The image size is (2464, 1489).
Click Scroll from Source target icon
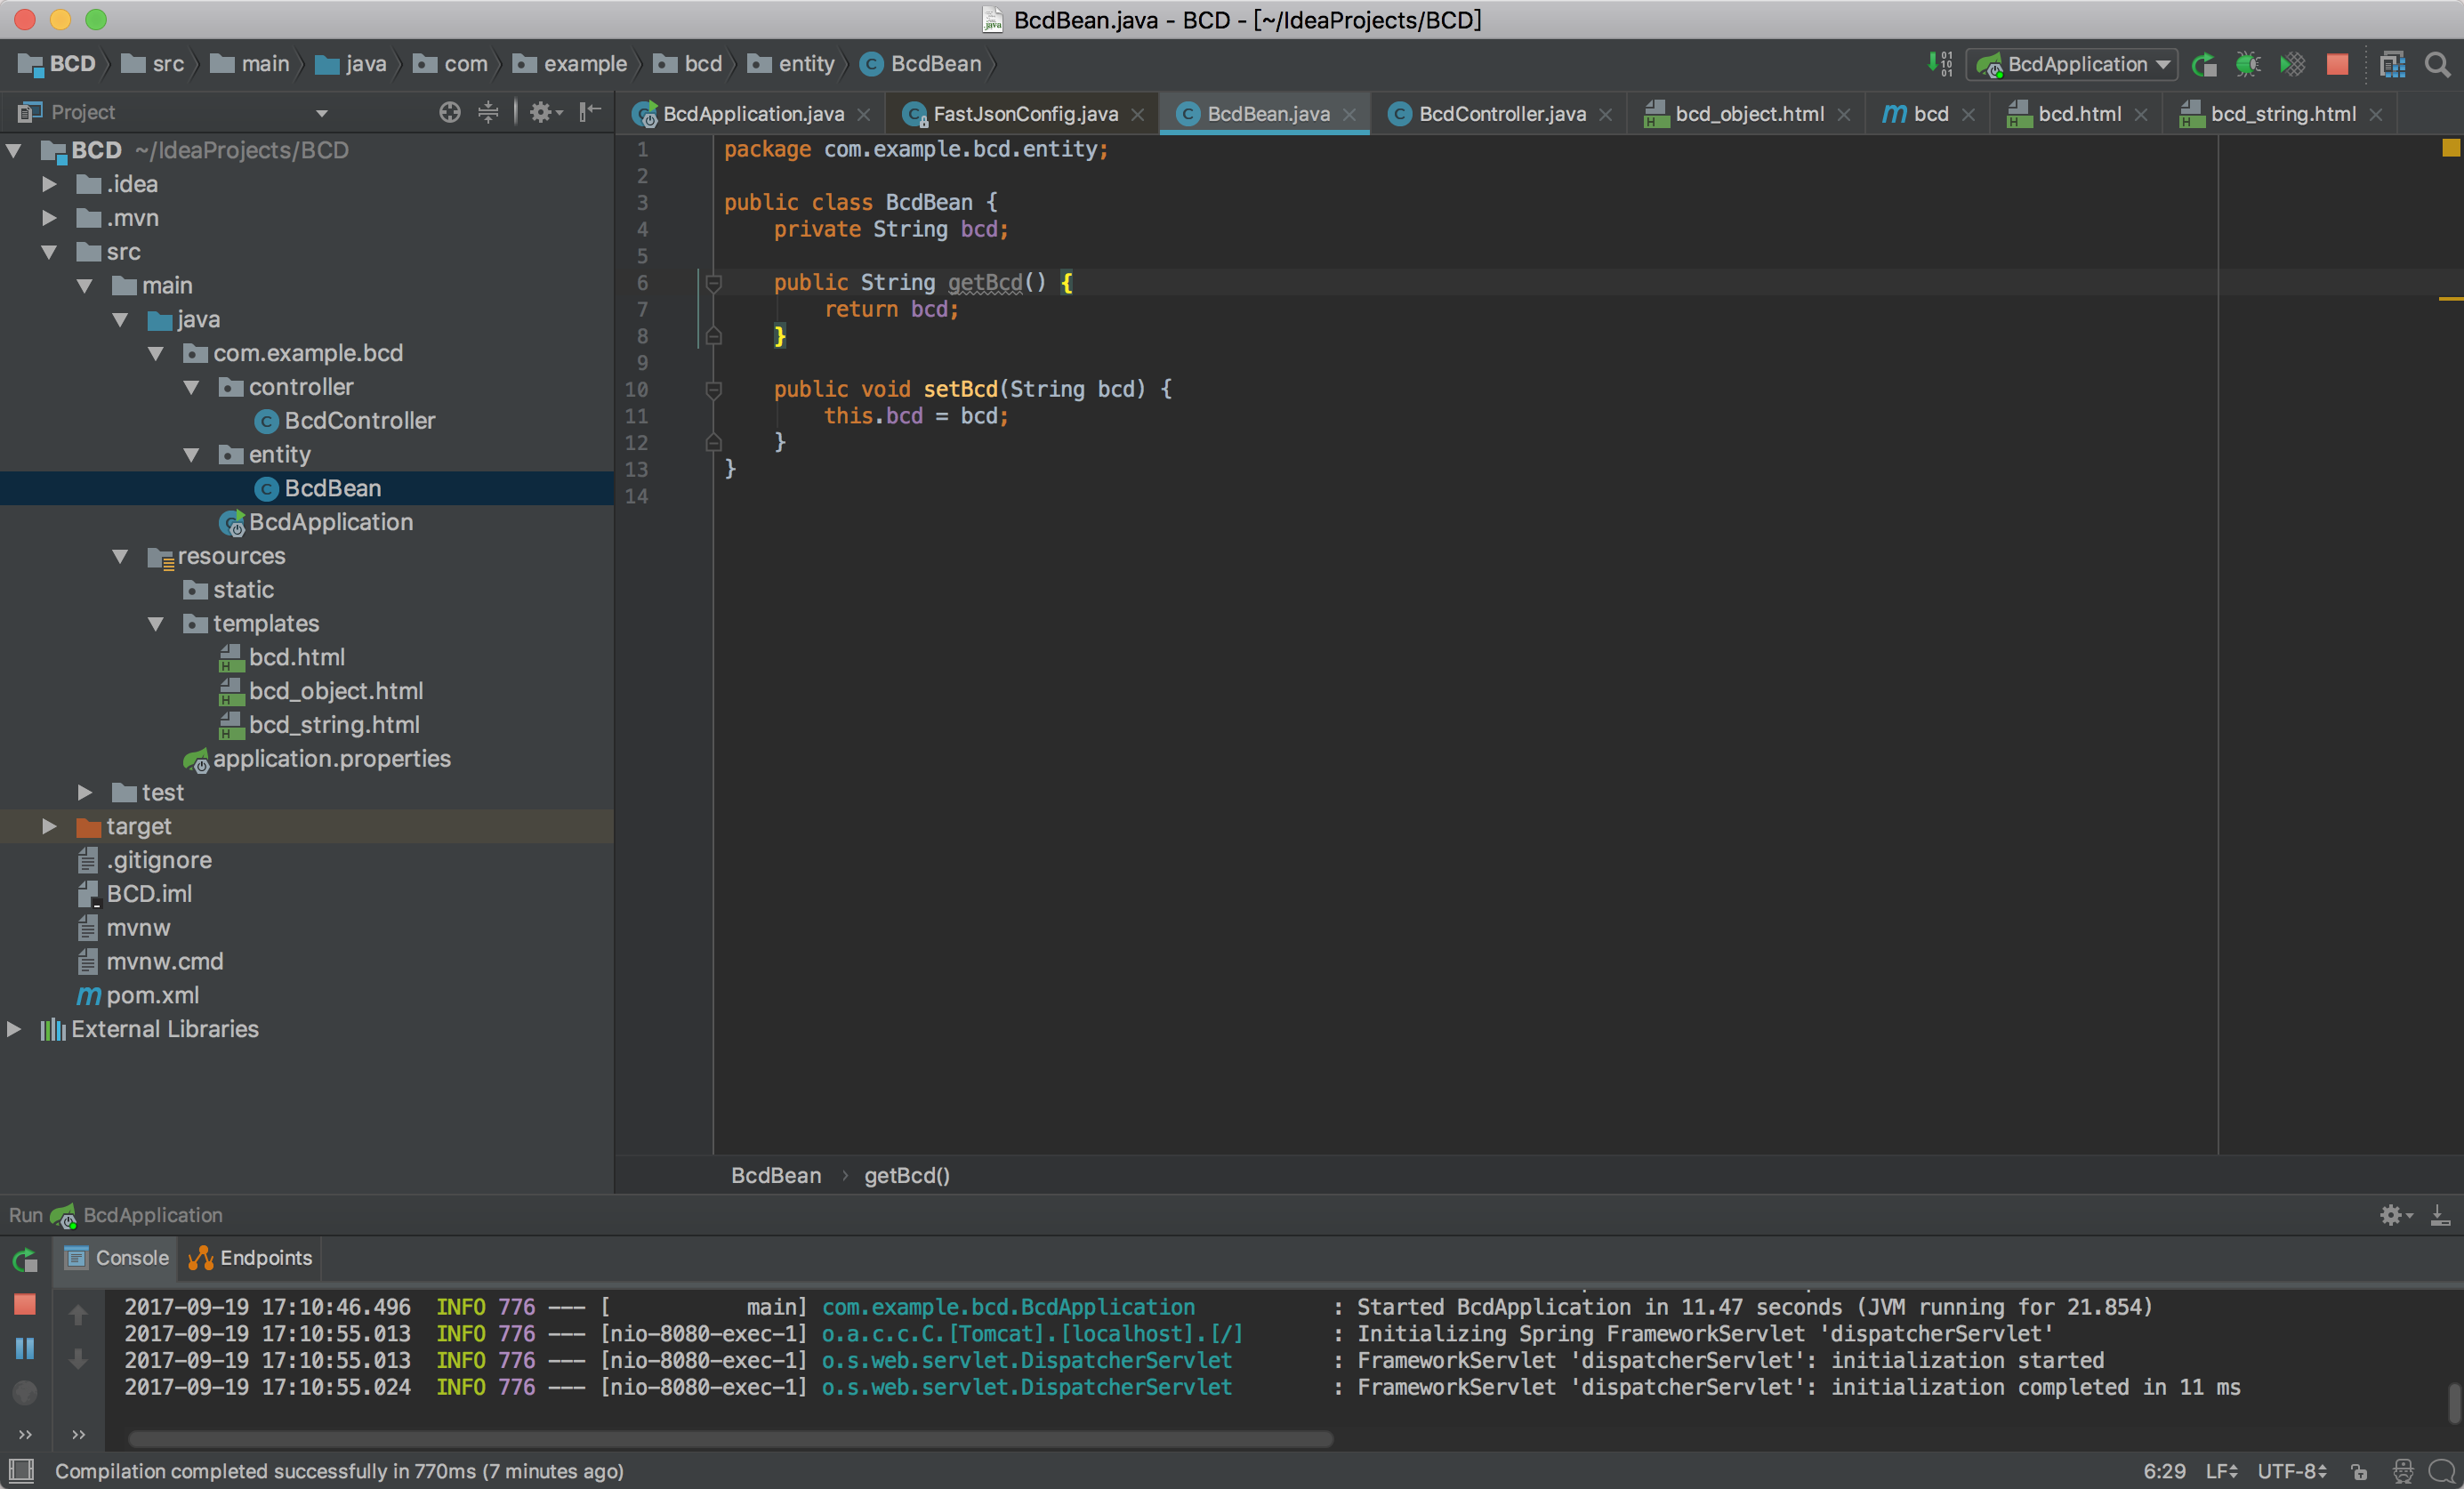pos(450,112)
